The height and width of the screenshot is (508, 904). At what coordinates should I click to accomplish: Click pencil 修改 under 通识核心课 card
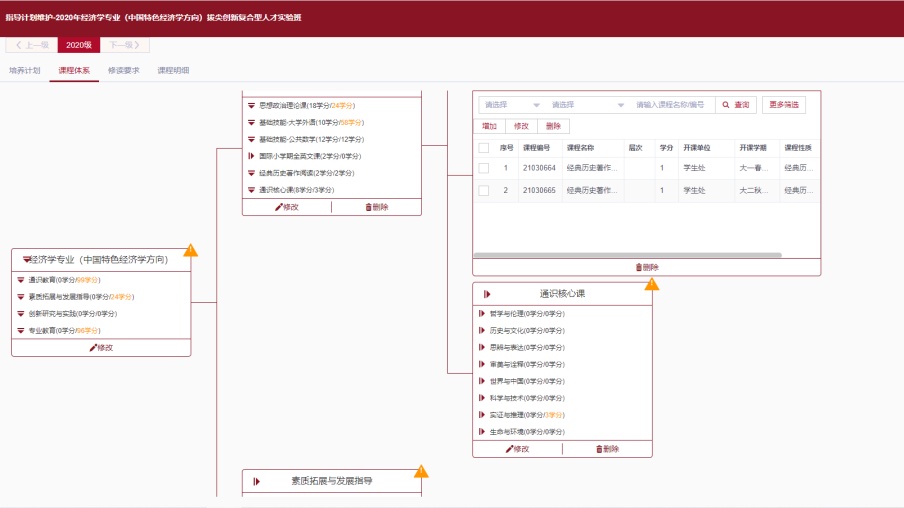[517, 449]
